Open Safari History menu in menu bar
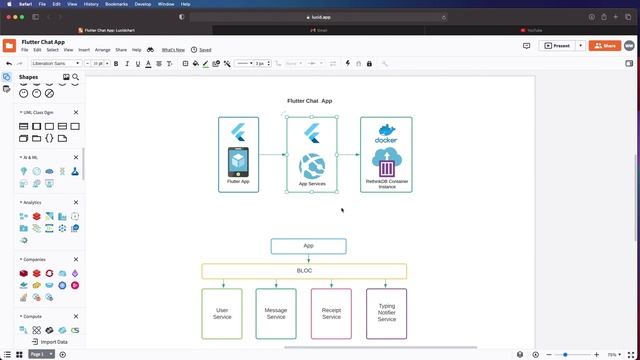Image resolution: width=640 pixels, height=360 pixels. 91,4
